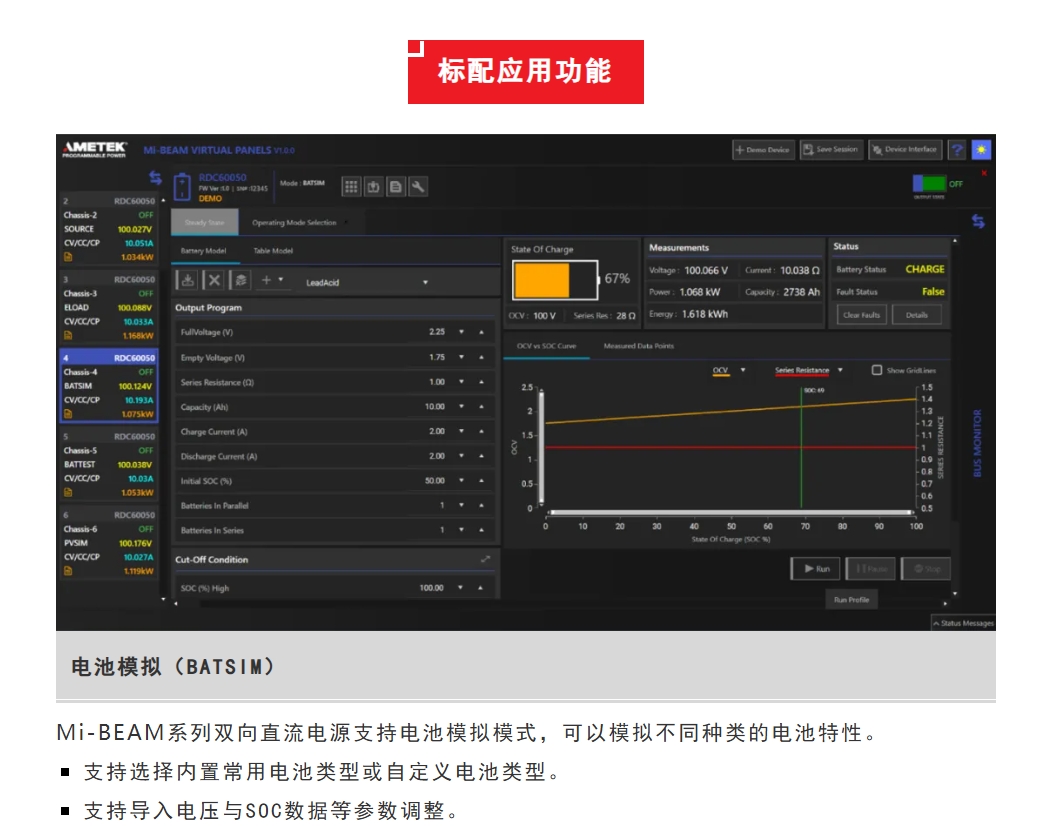Increase Batteries In Parallel with its up arrow
Image resolution: width=1041 pixels, height=826 pixels.
point(481,505)
